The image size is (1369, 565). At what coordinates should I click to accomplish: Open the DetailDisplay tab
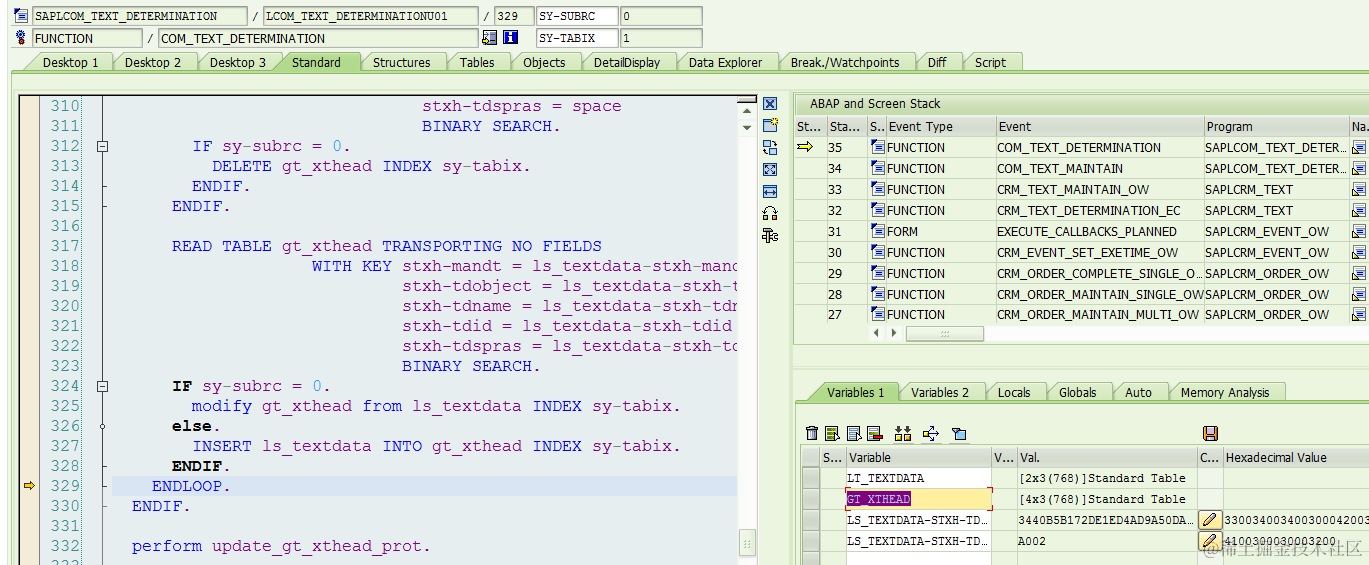click(627, 62)
